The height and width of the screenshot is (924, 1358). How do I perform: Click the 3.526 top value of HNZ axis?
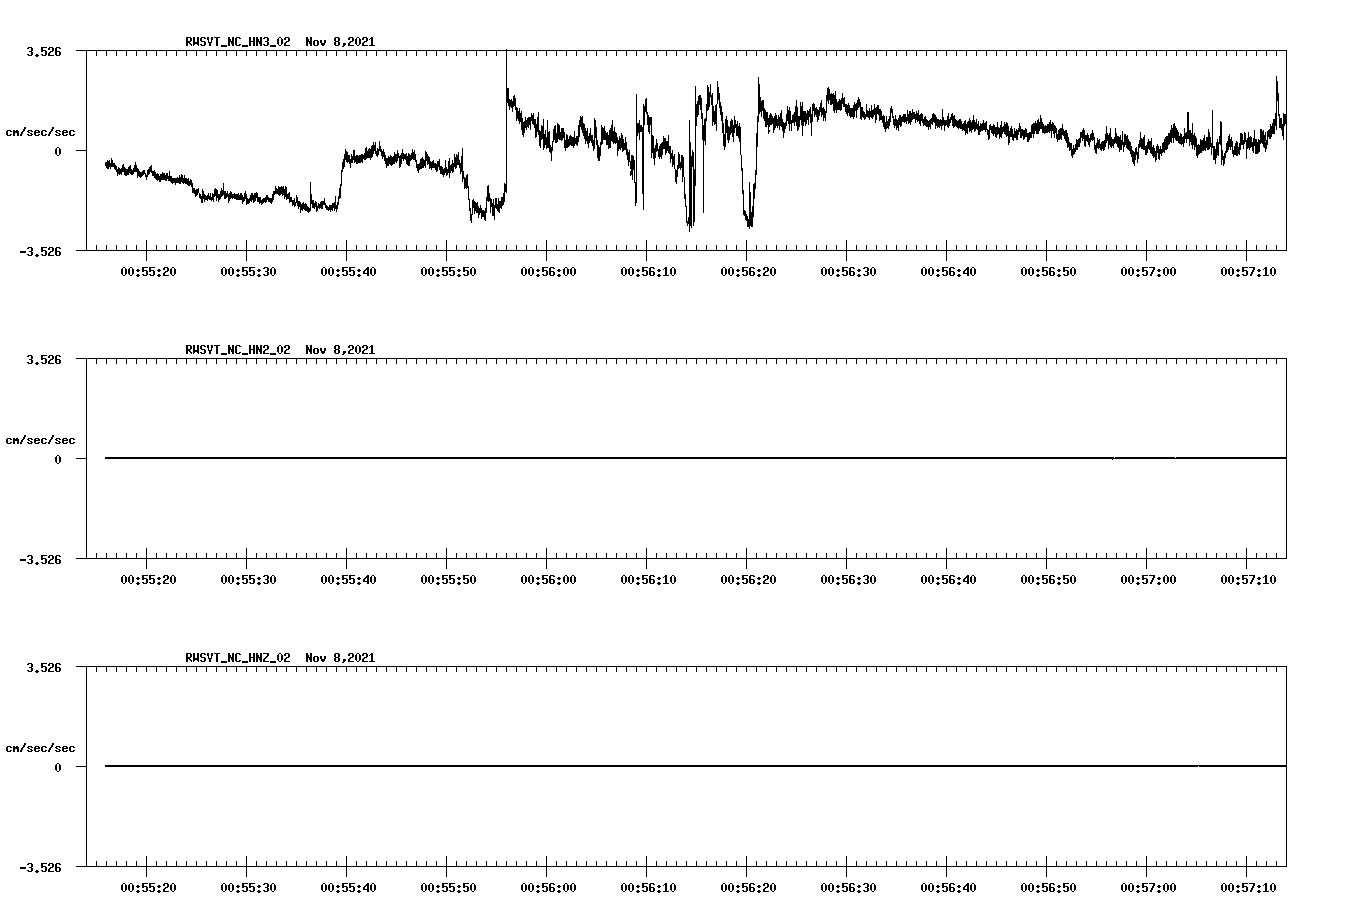[44, 667]
